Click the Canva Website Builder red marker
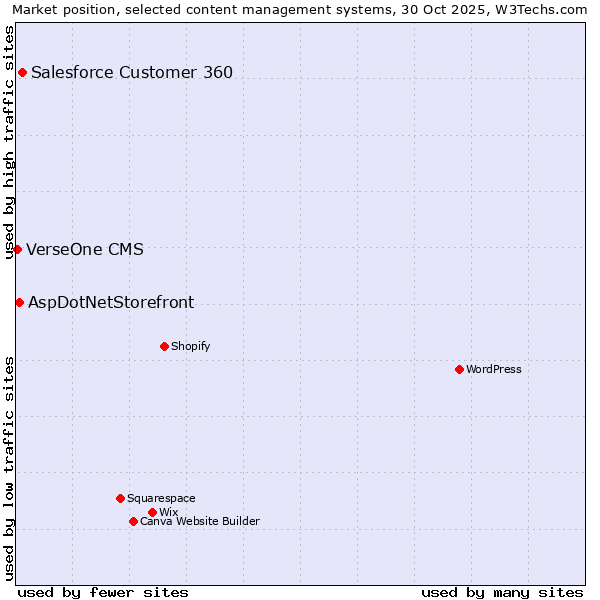This screenshot has width=600, height=600. (133, 521)
